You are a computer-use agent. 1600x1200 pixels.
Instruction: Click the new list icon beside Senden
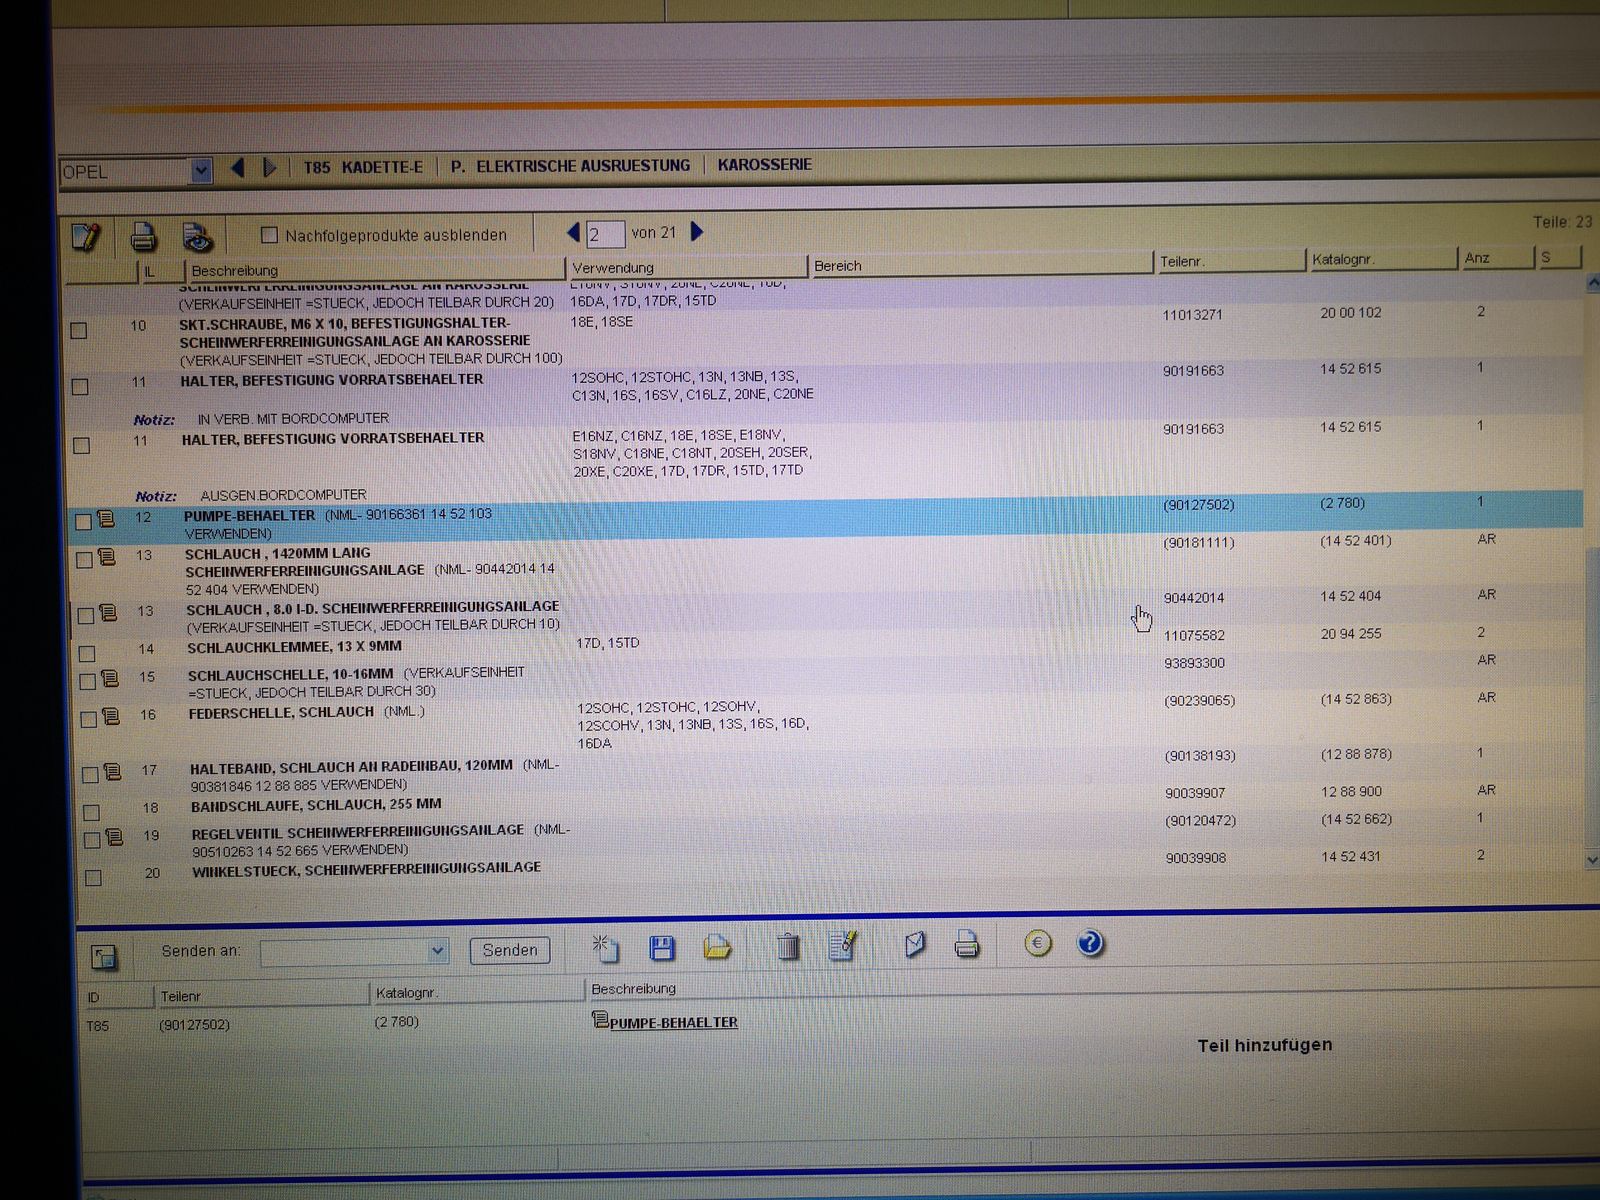[605, 947]
